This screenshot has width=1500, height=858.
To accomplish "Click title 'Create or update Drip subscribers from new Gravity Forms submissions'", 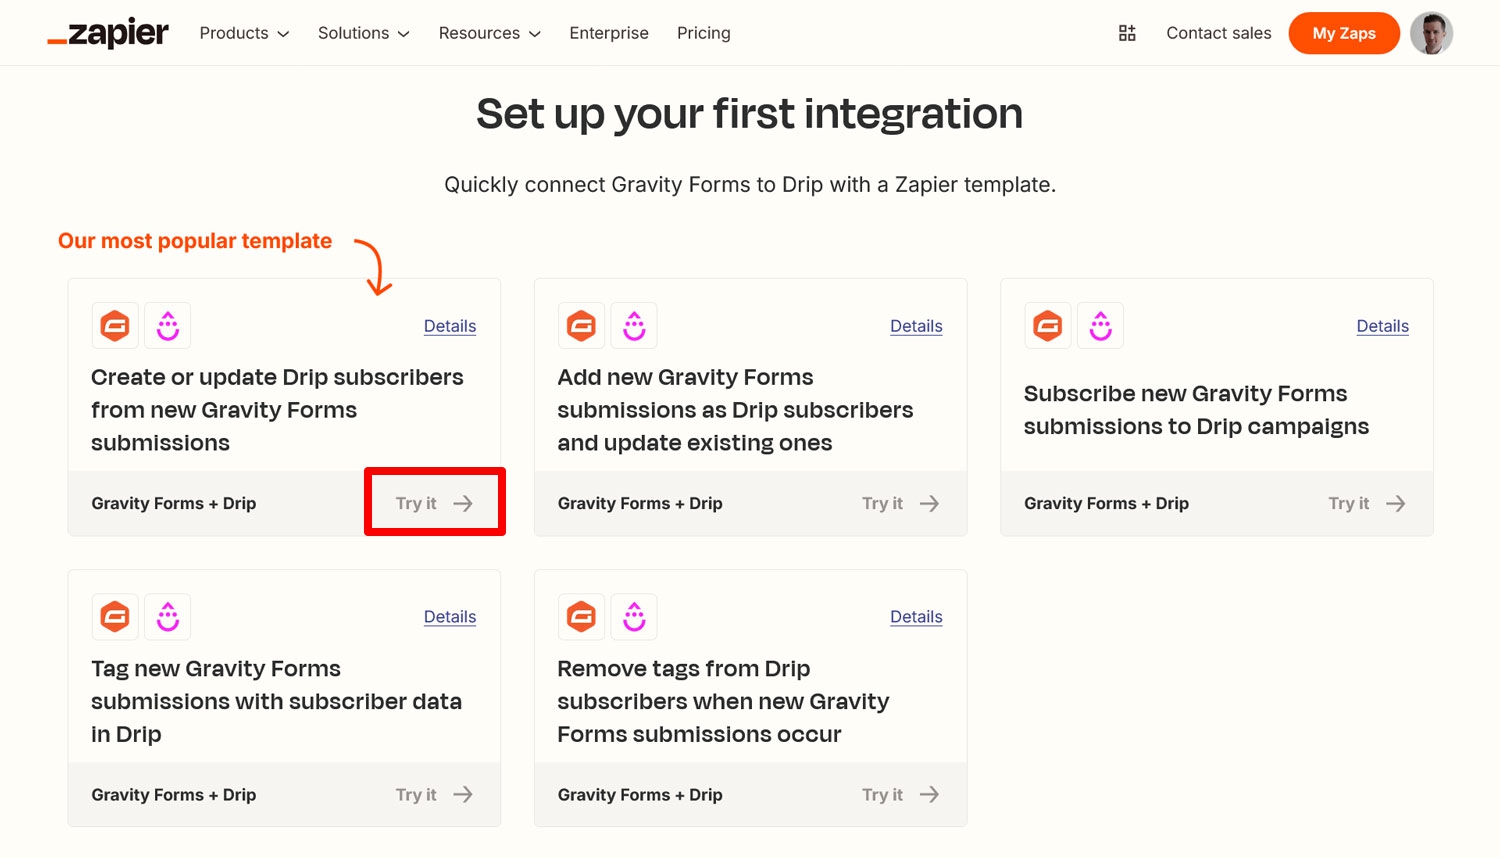I will click(277, 410).
